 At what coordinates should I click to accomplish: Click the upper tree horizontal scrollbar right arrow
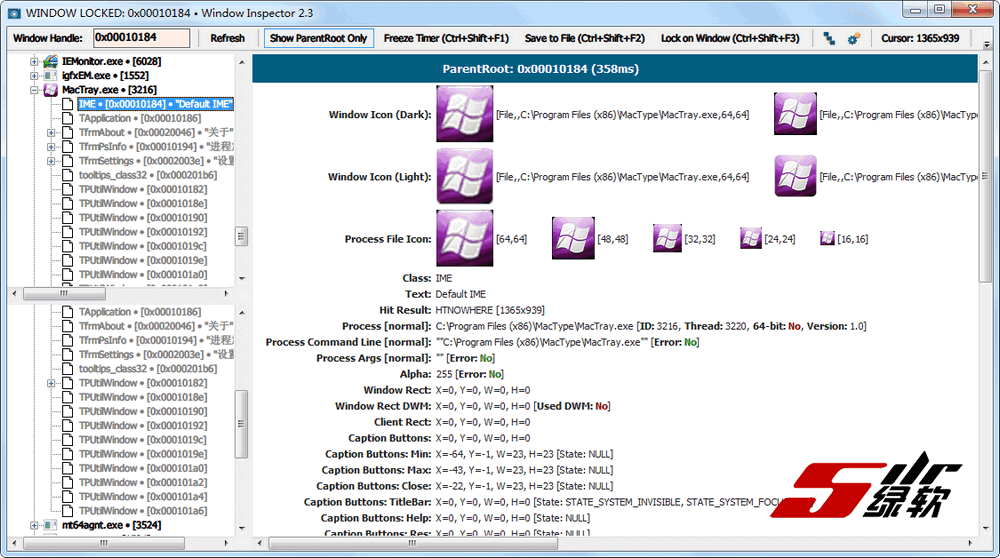(226, 293)
